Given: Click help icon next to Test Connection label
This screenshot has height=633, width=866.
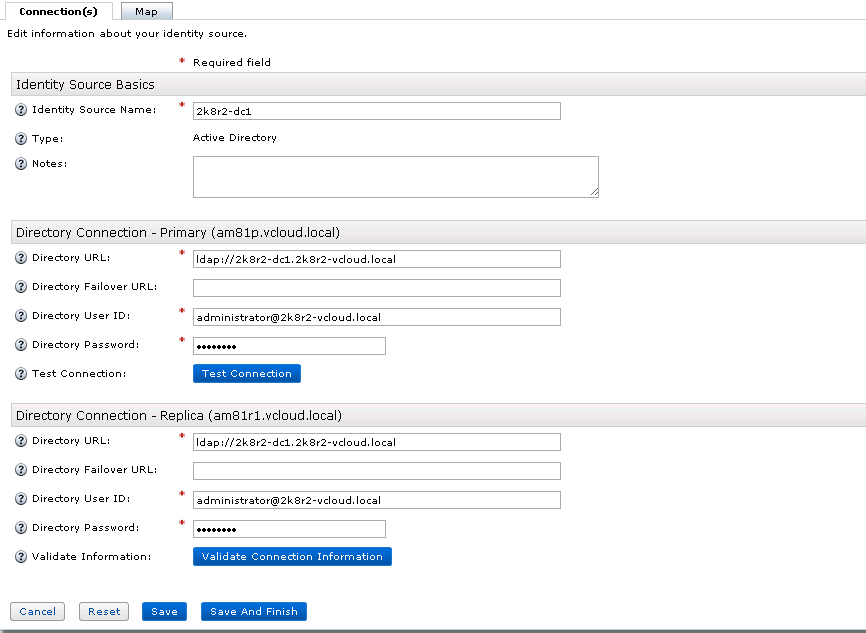Looking at the screenshot, I should click(x=21, y=374).
